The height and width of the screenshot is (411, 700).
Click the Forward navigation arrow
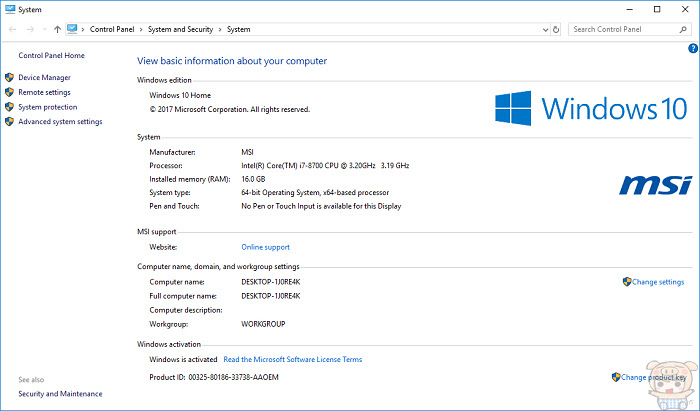coord(30,29)
